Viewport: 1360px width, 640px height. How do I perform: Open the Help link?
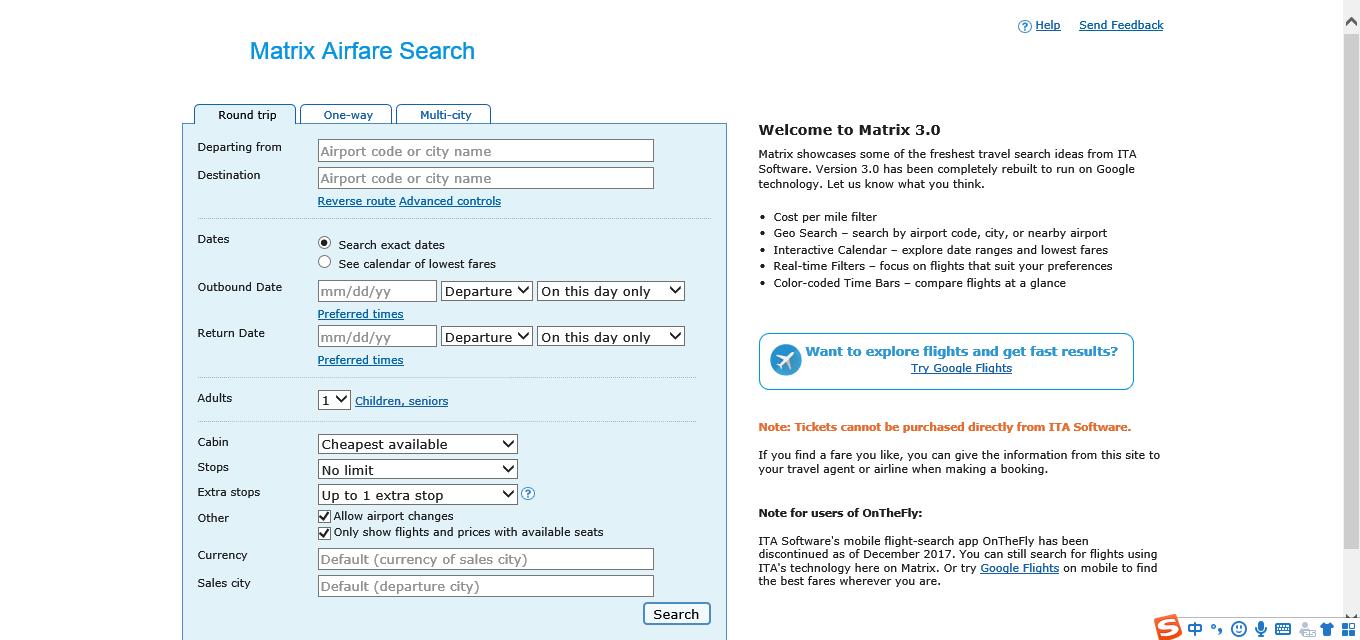pyautogui.click(x=1047, y=25)
